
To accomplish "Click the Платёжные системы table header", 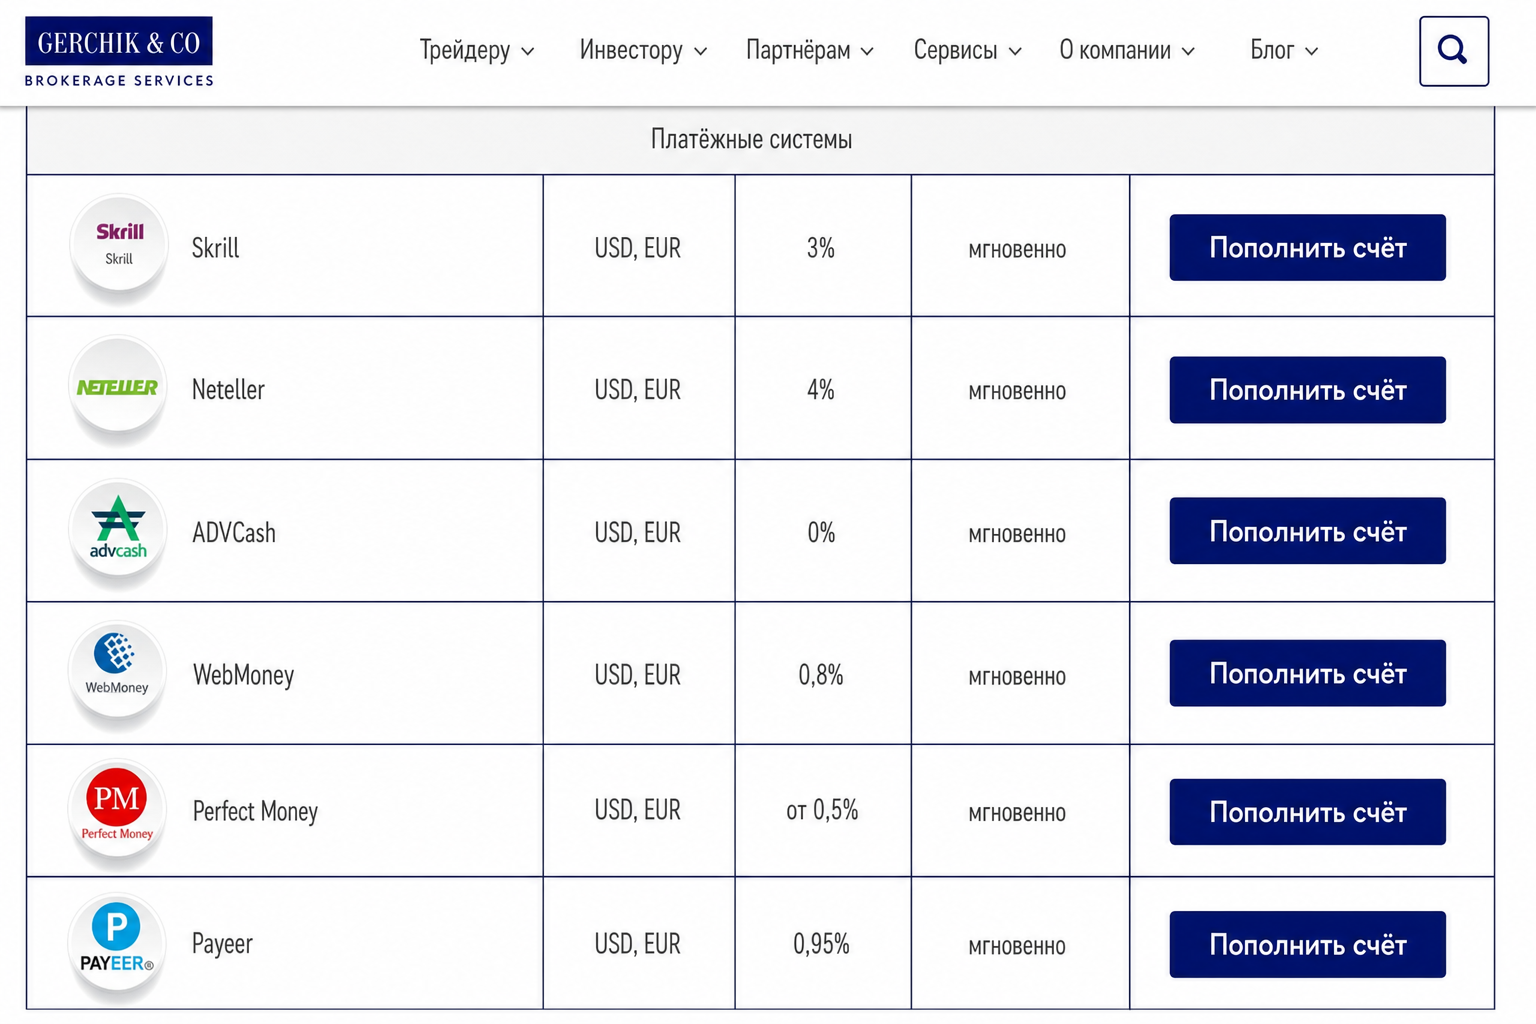I will [760, 140].
